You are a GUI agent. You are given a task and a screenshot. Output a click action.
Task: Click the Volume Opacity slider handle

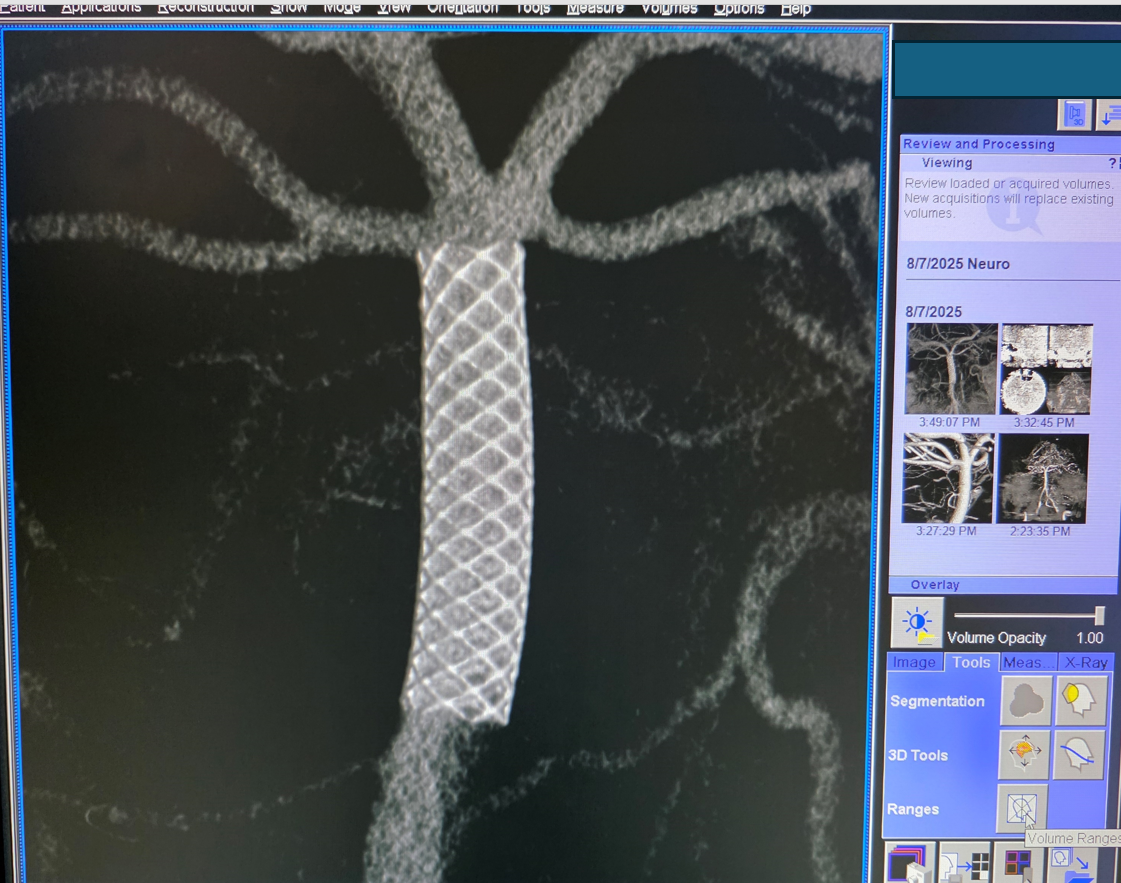coord(1099,615)
